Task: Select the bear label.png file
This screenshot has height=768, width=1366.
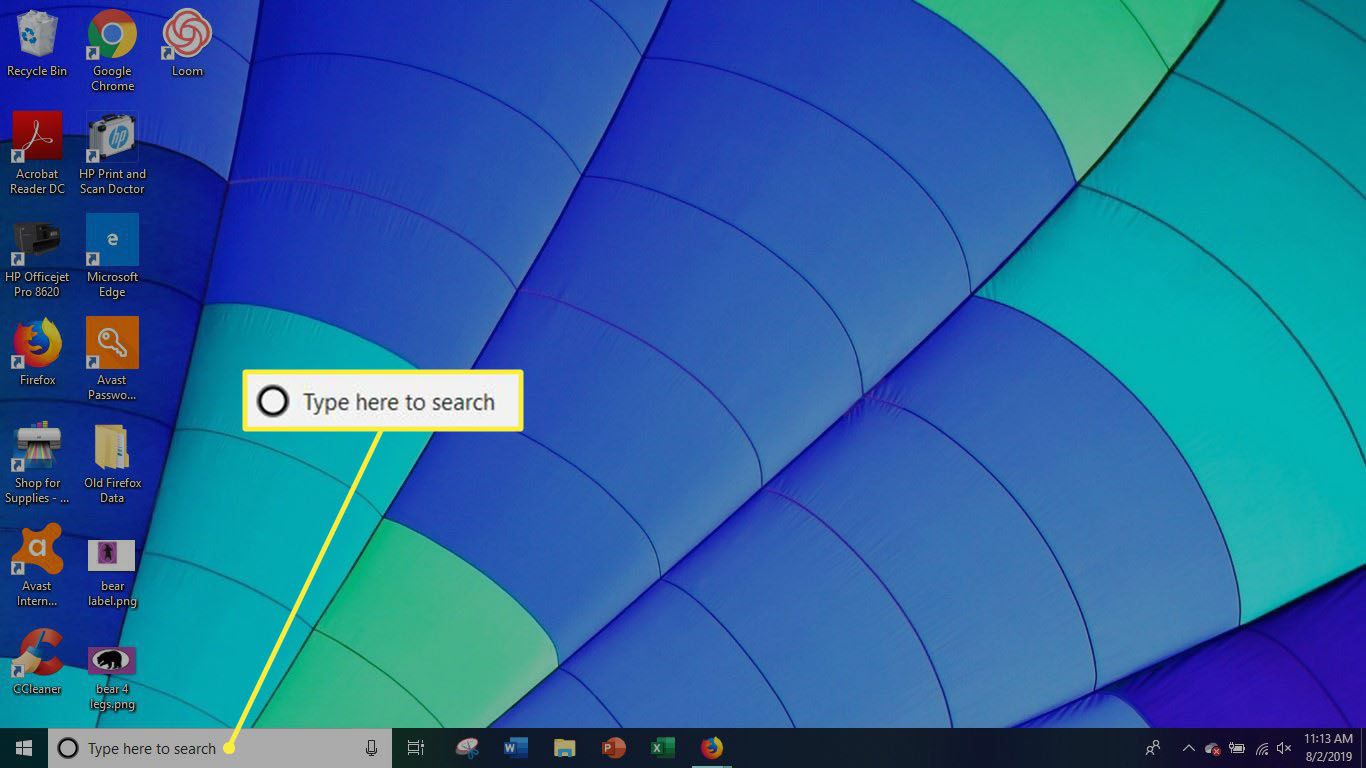Action: (x=112, y=572)
